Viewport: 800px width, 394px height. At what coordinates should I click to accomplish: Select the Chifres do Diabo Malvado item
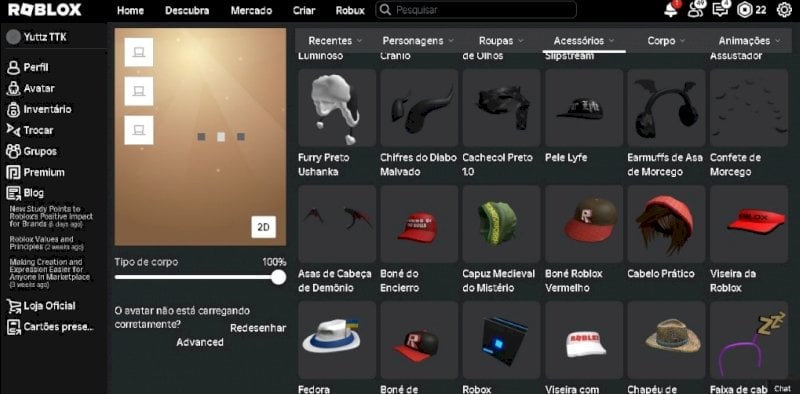(419, 108)
